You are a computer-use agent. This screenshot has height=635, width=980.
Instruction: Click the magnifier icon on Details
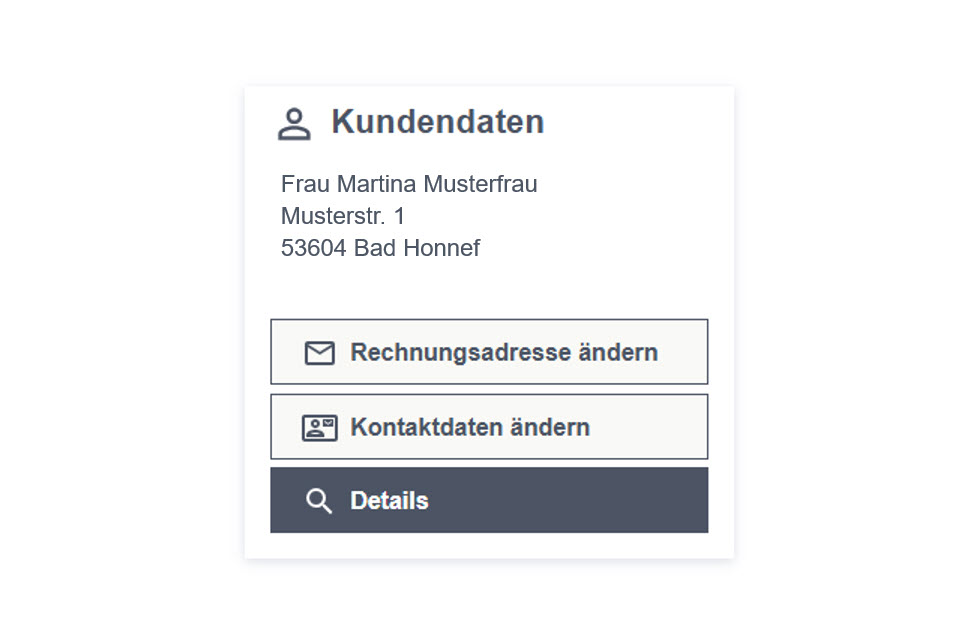[x=318, y=501]
